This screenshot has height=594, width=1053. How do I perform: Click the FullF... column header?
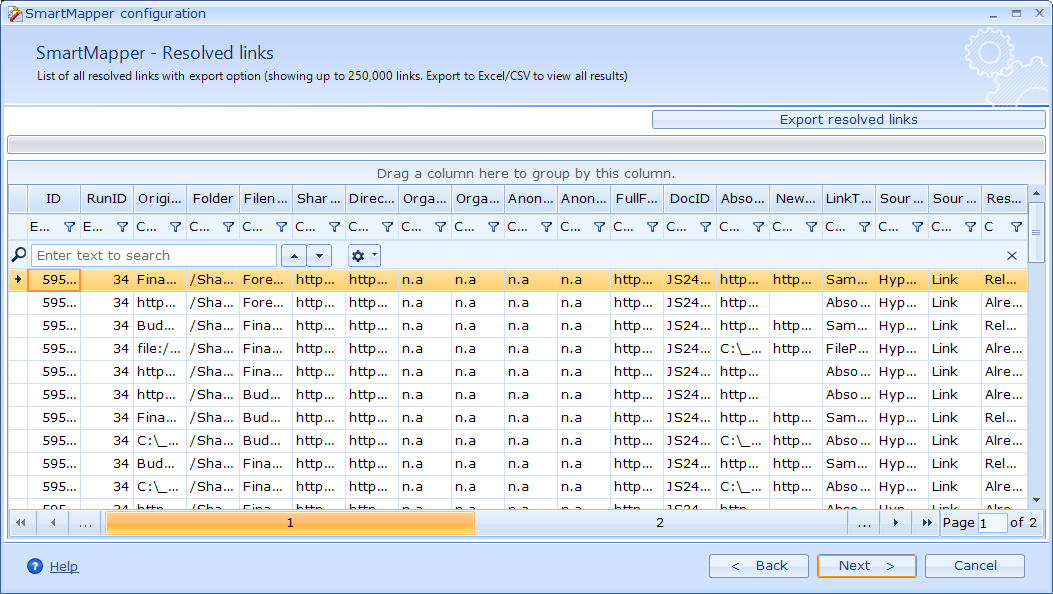[637, 199]
